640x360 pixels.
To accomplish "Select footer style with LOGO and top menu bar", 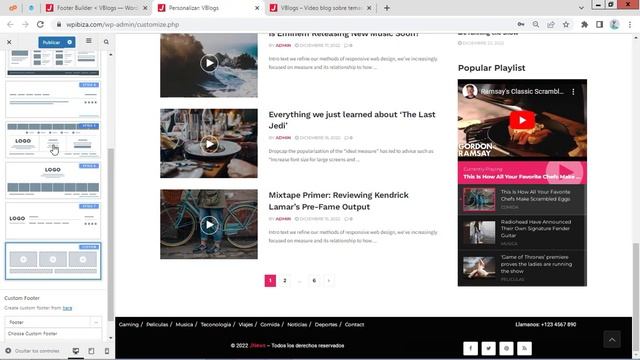I will pyautogui.click(x=53, y=140).
